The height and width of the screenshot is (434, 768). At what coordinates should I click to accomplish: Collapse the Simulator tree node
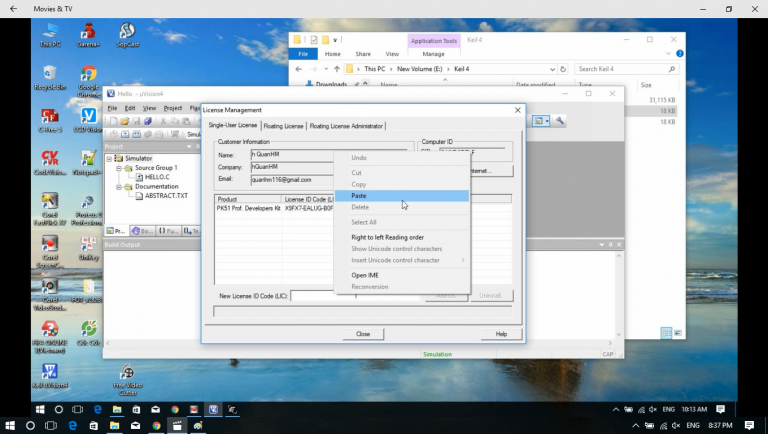(x=110, y=158)
